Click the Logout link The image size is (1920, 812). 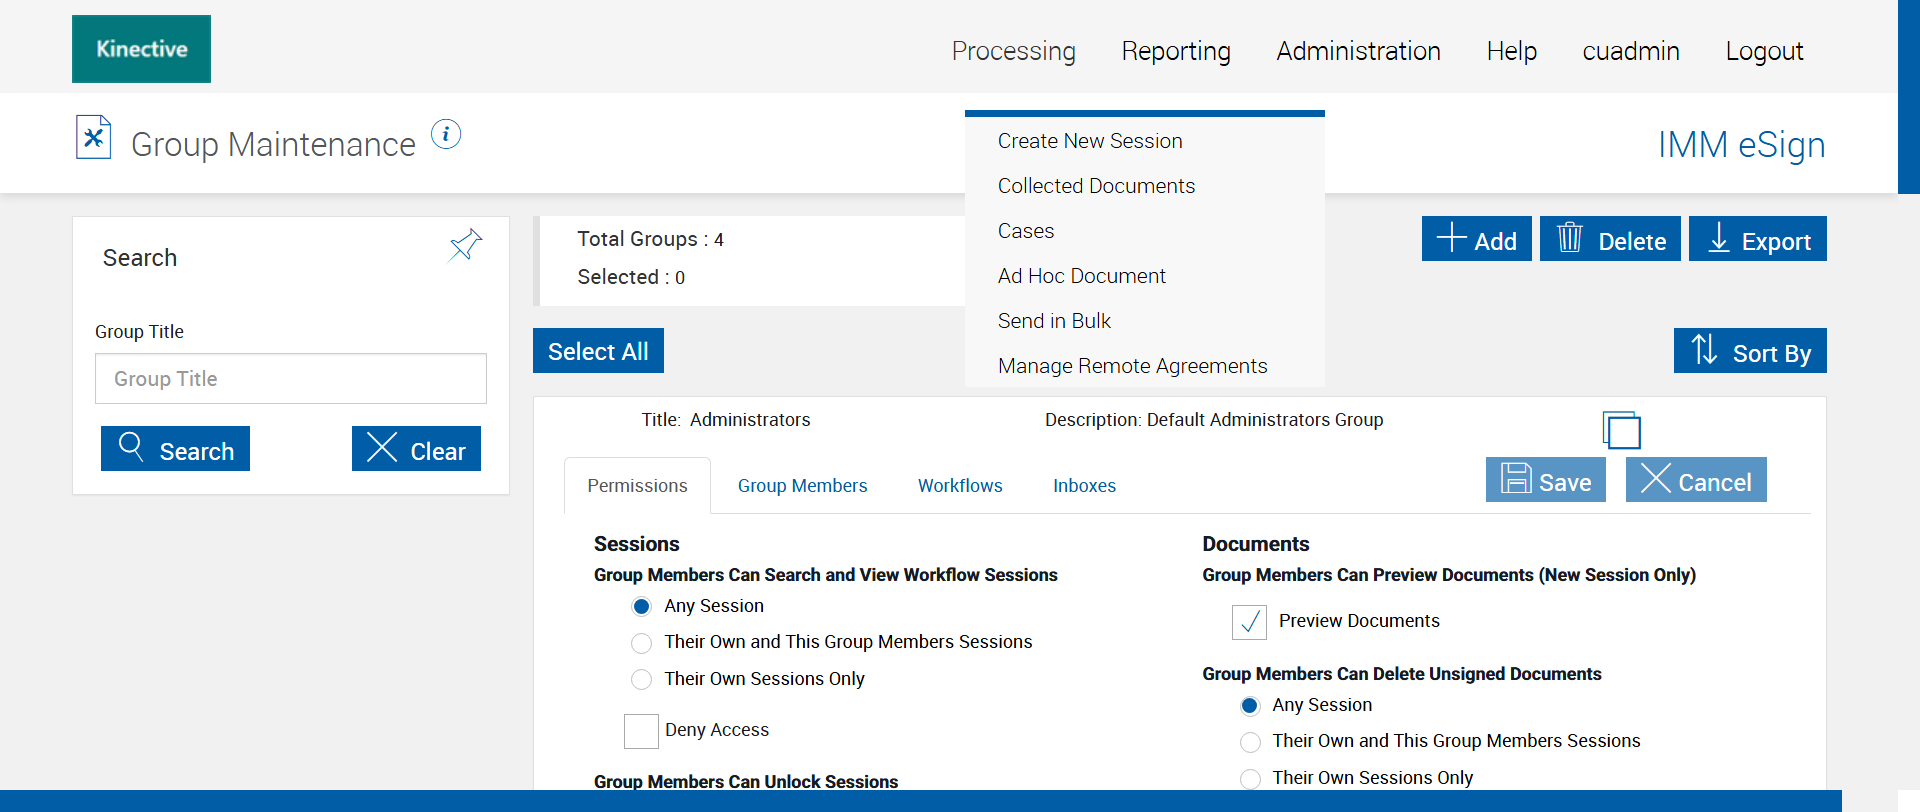click(1764, 51)
